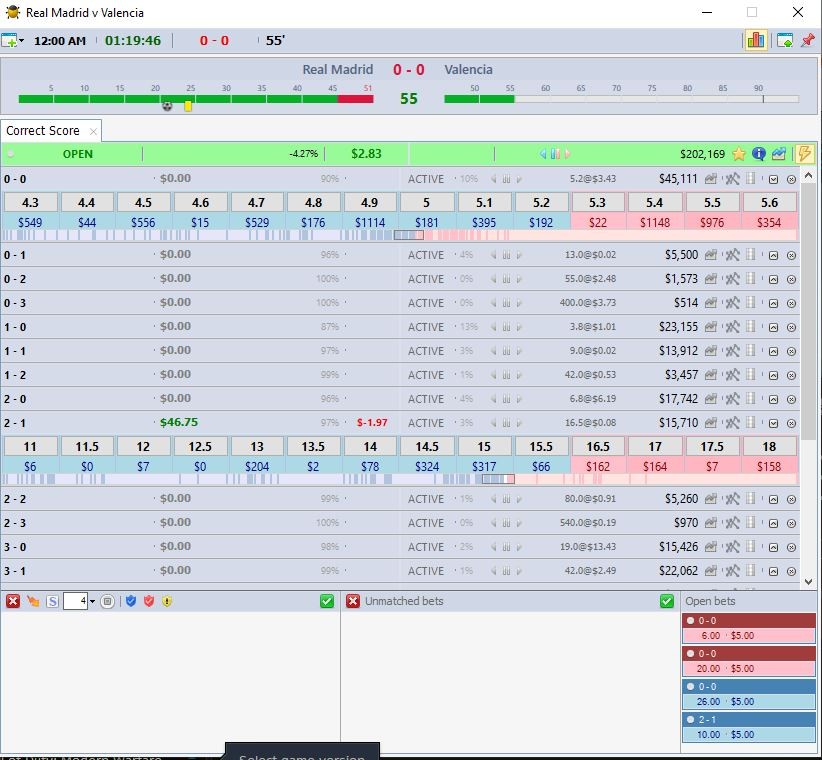
Task: Click the gold star favorite icon
Action: tap(739, 154)
